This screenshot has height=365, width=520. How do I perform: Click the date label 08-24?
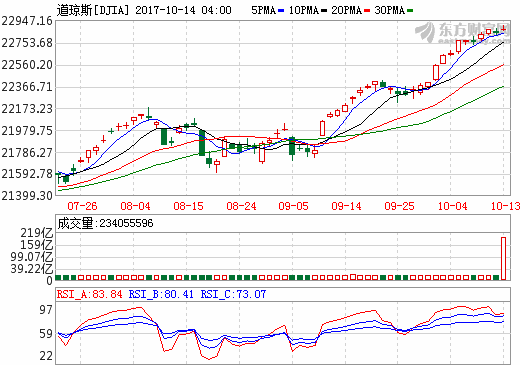point(241,206)
